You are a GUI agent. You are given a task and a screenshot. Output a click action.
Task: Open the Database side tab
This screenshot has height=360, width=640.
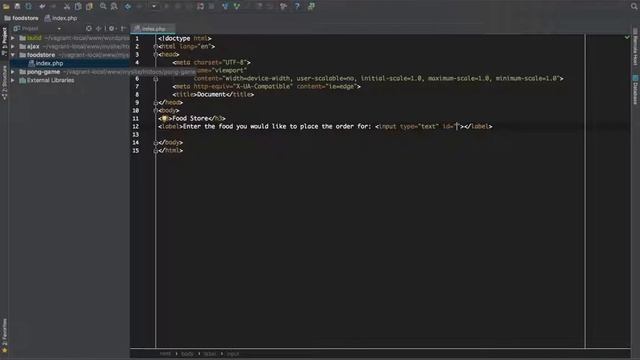[x=635, y=90]
